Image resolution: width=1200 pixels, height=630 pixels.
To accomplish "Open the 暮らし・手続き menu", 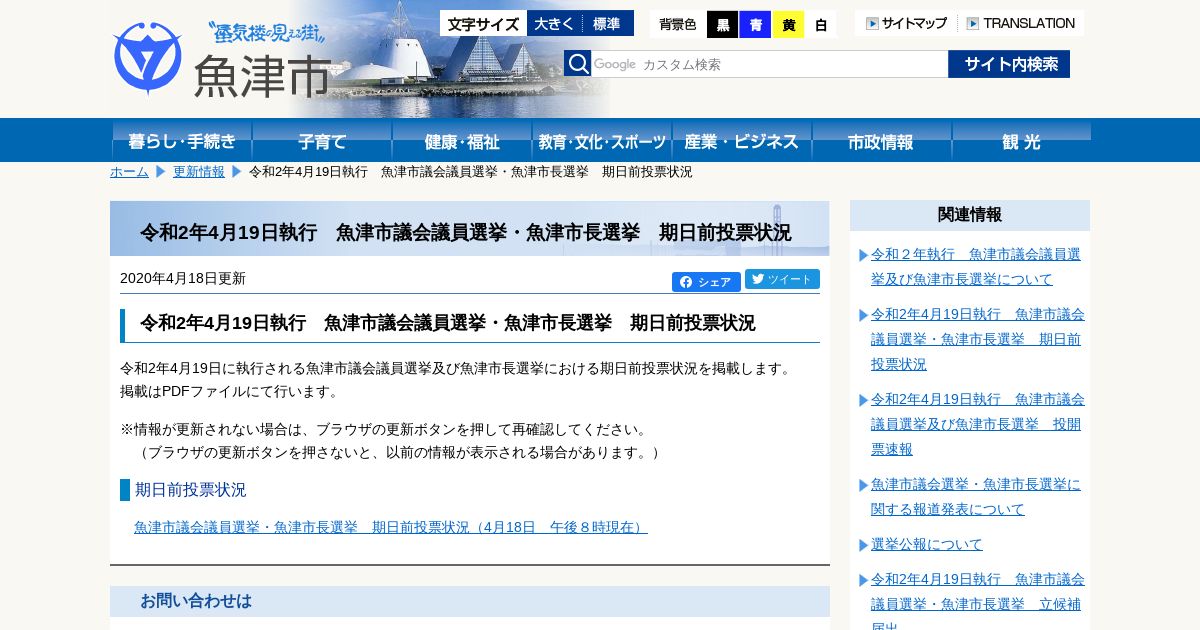I will click(181, 140).
